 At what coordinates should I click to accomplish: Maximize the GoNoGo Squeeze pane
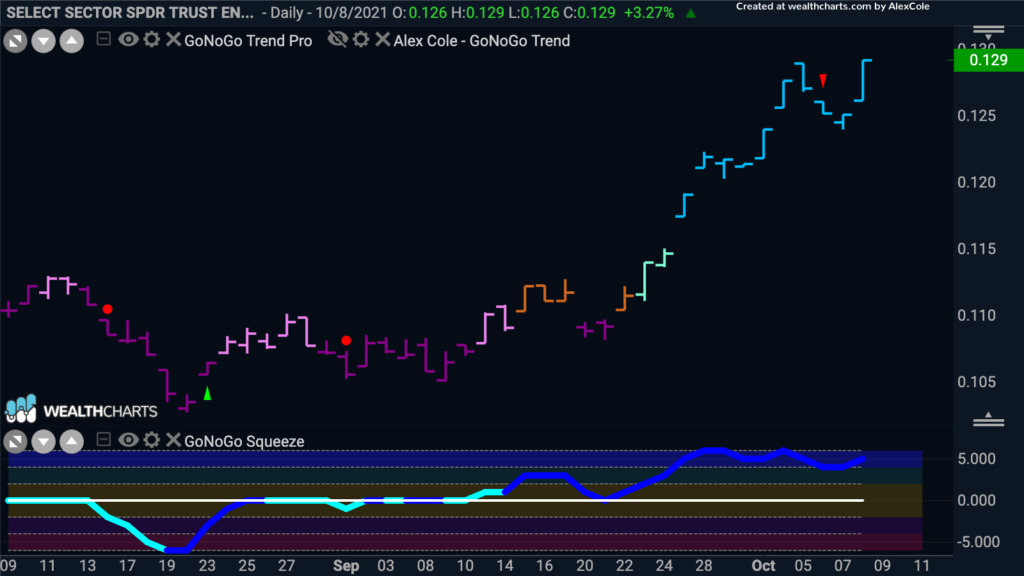[x=16, y=442]
